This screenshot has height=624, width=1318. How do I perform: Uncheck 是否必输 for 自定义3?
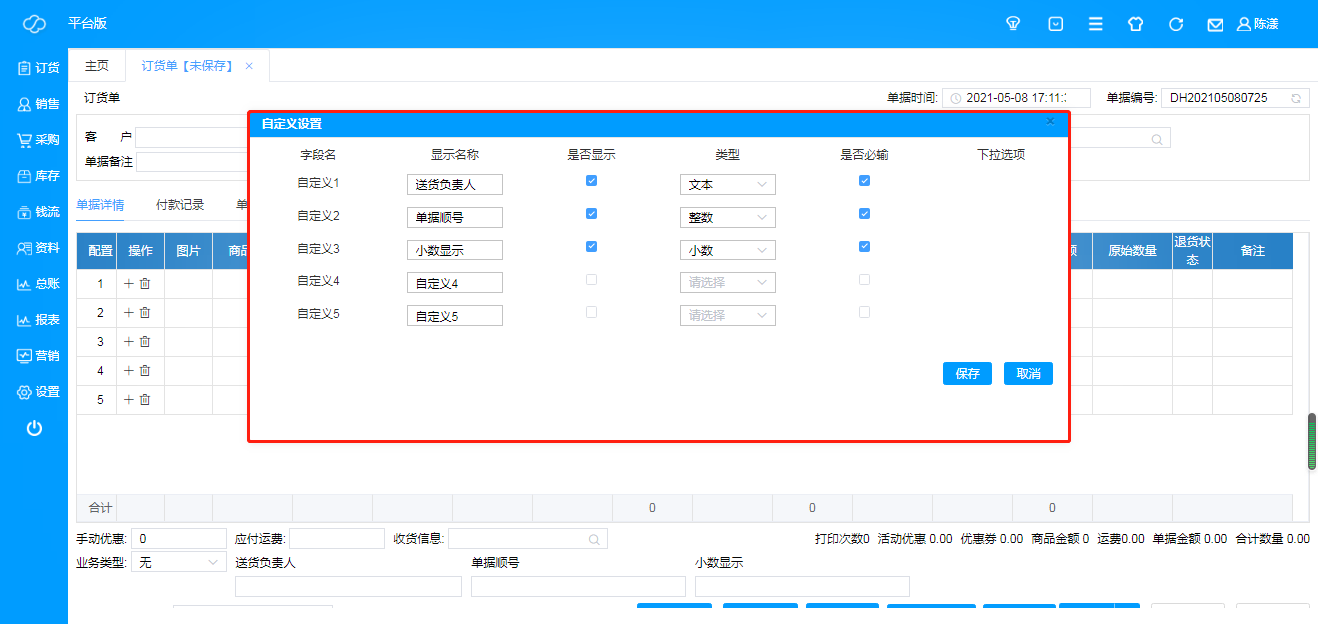pyautogui.click(x=865, y=247)
